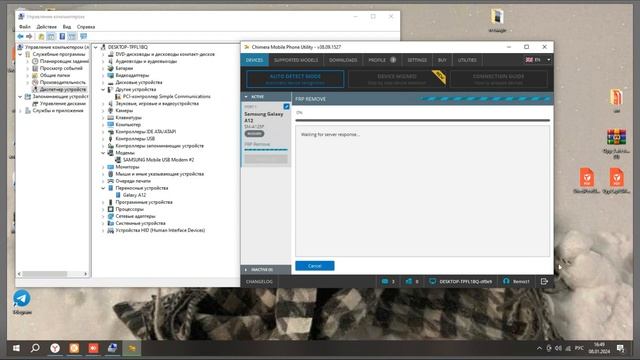Collapse the Модемы device category
Screen dimensions: 640x360
point(103,153)
